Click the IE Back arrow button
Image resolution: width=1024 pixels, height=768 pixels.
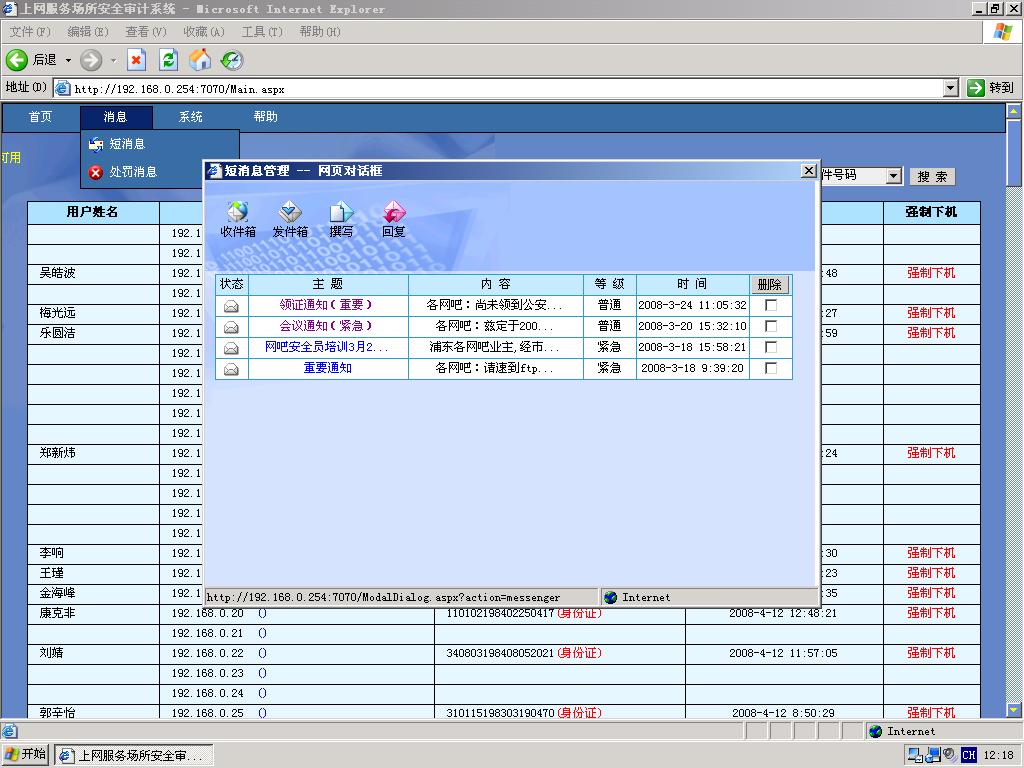pos(17,60)
